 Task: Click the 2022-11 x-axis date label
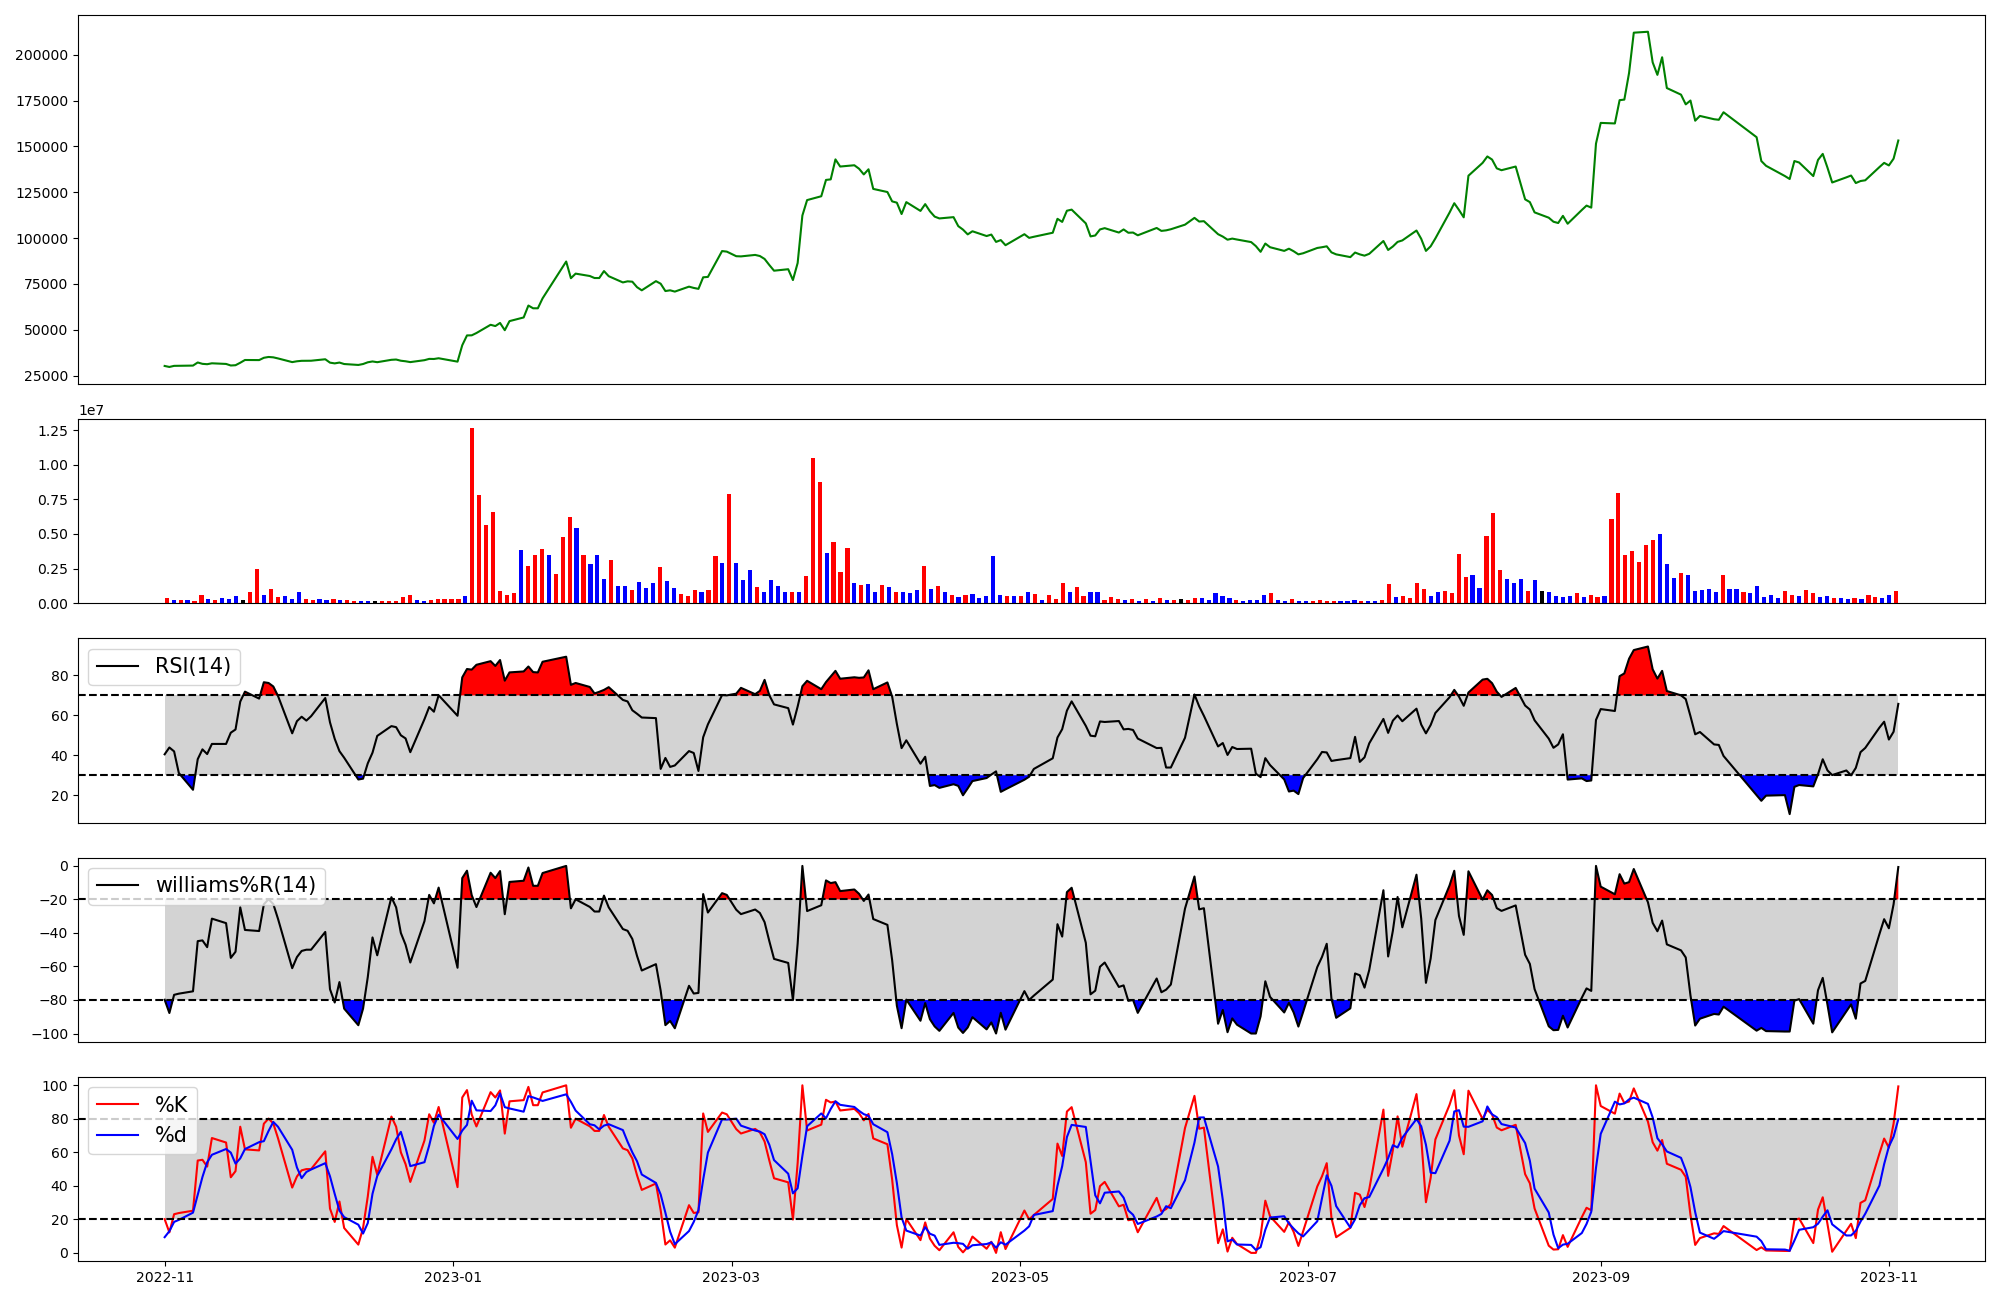(165, 1277)
